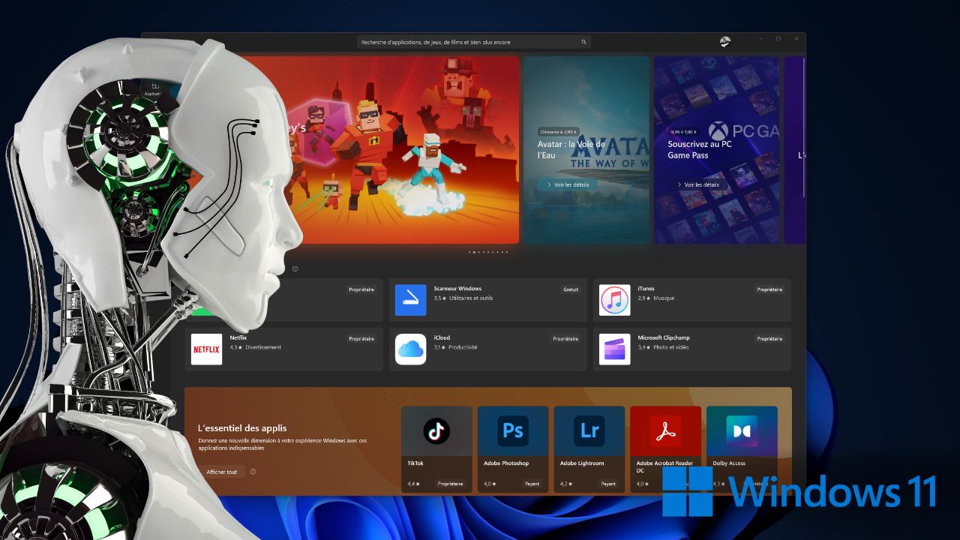Select the Dolby Access tile icon
This screenshot has height=540, width=960.
[742, 431]
